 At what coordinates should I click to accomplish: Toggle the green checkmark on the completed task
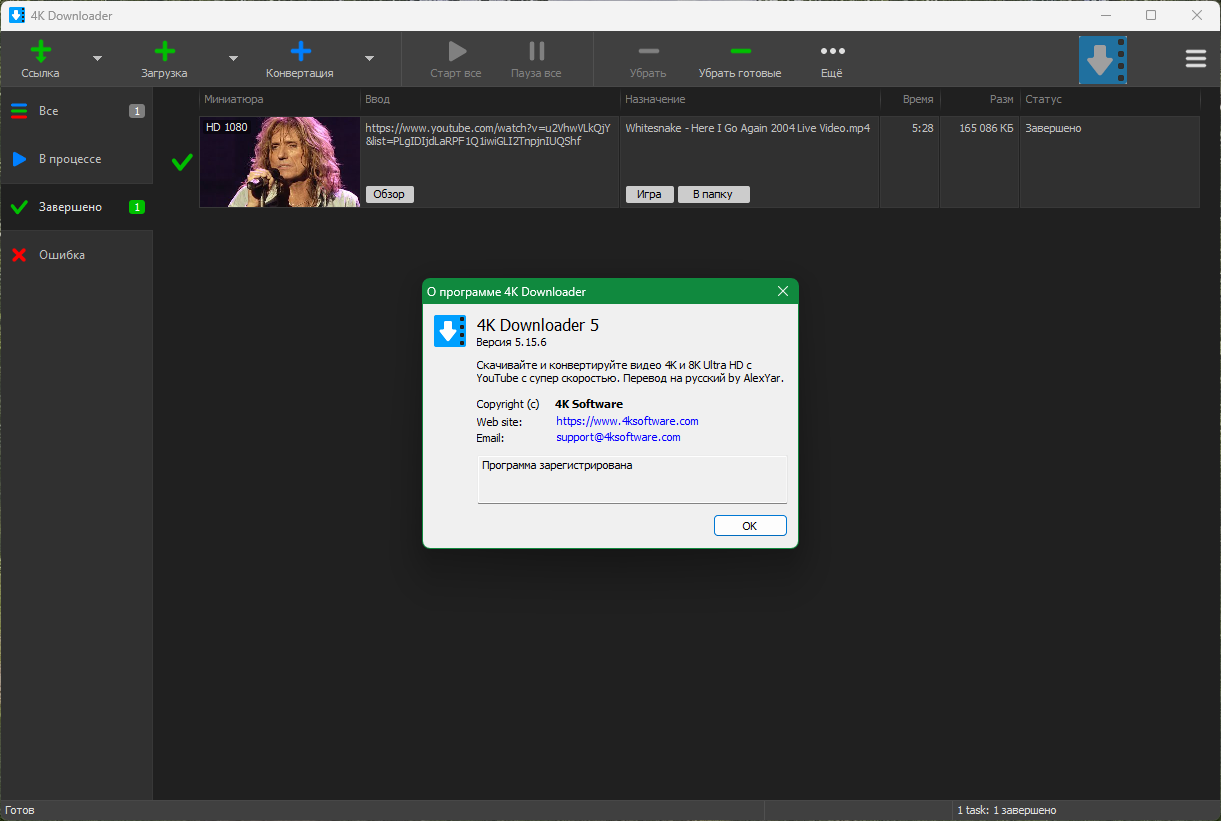[180, 162]
